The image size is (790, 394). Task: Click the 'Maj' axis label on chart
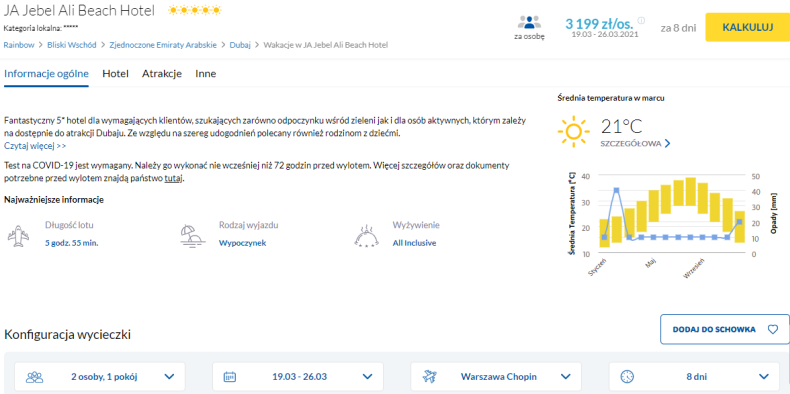[x=650, y=262]
